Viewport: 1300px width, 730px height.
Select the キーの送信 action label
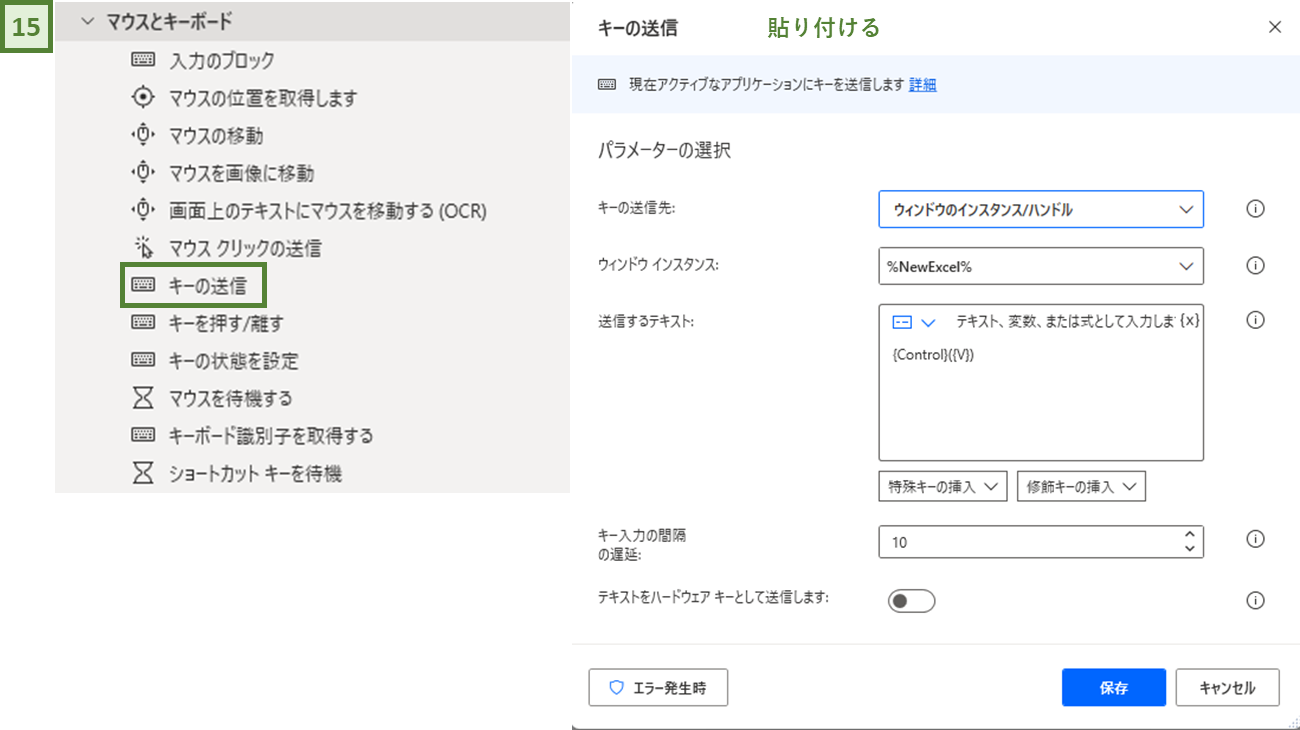(x=207, y=287)
